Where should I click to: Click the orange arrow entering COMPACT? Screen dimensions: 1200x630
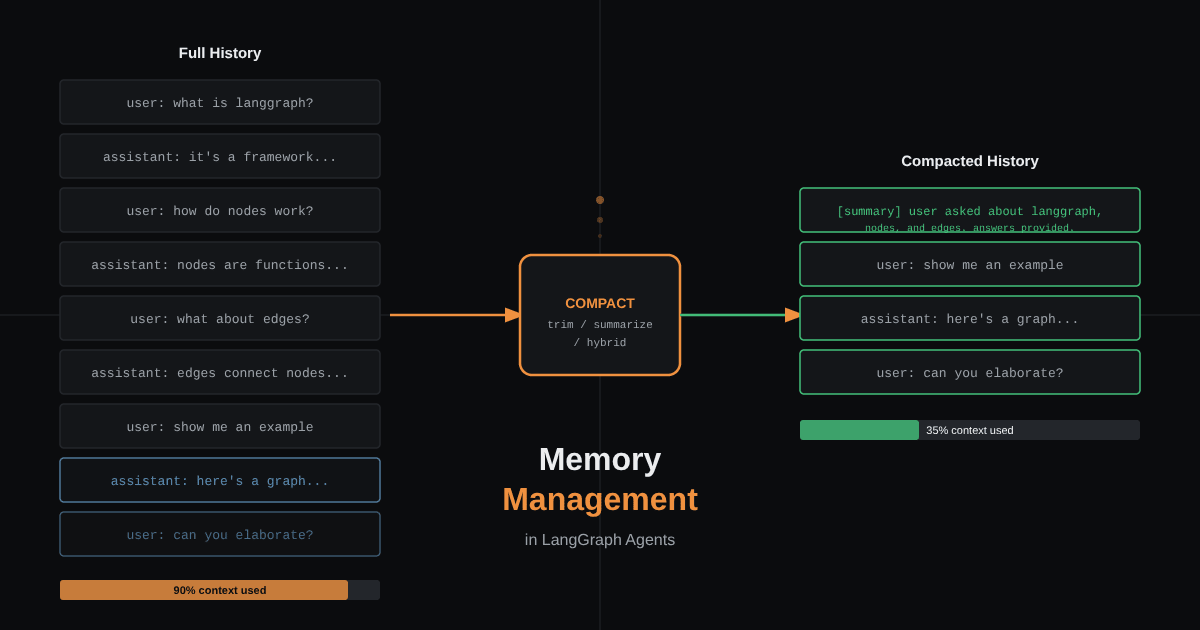[455, 315]
